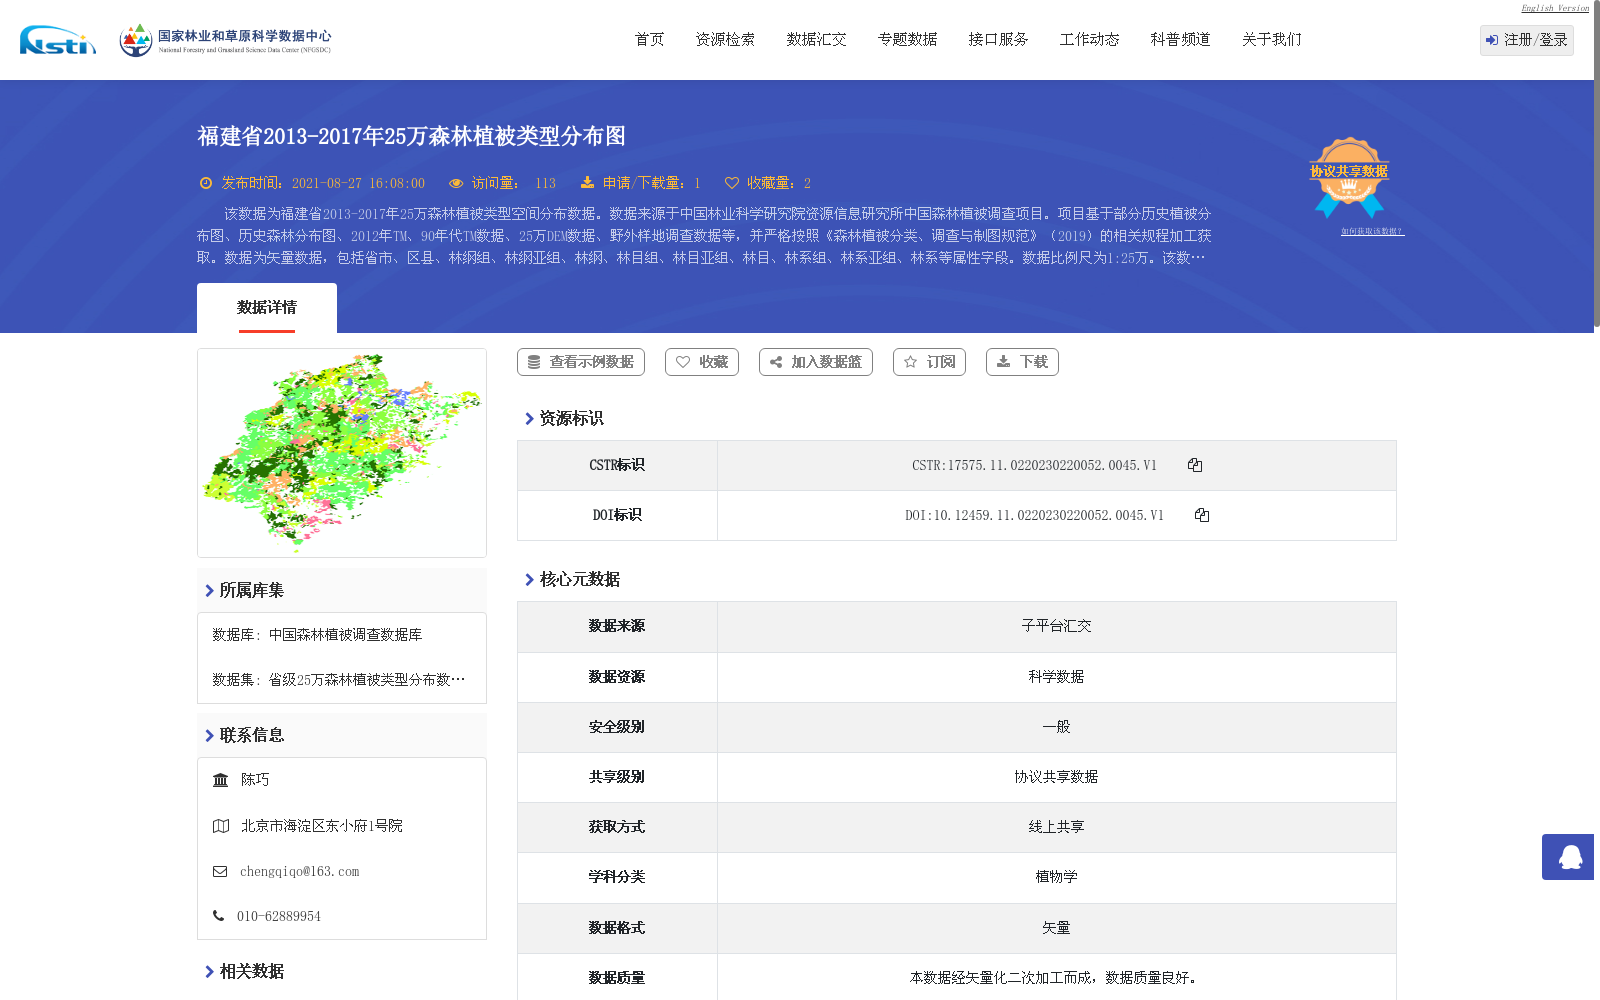
Task: Click the 如何获取该数据? link
Action: [1372, 231]
